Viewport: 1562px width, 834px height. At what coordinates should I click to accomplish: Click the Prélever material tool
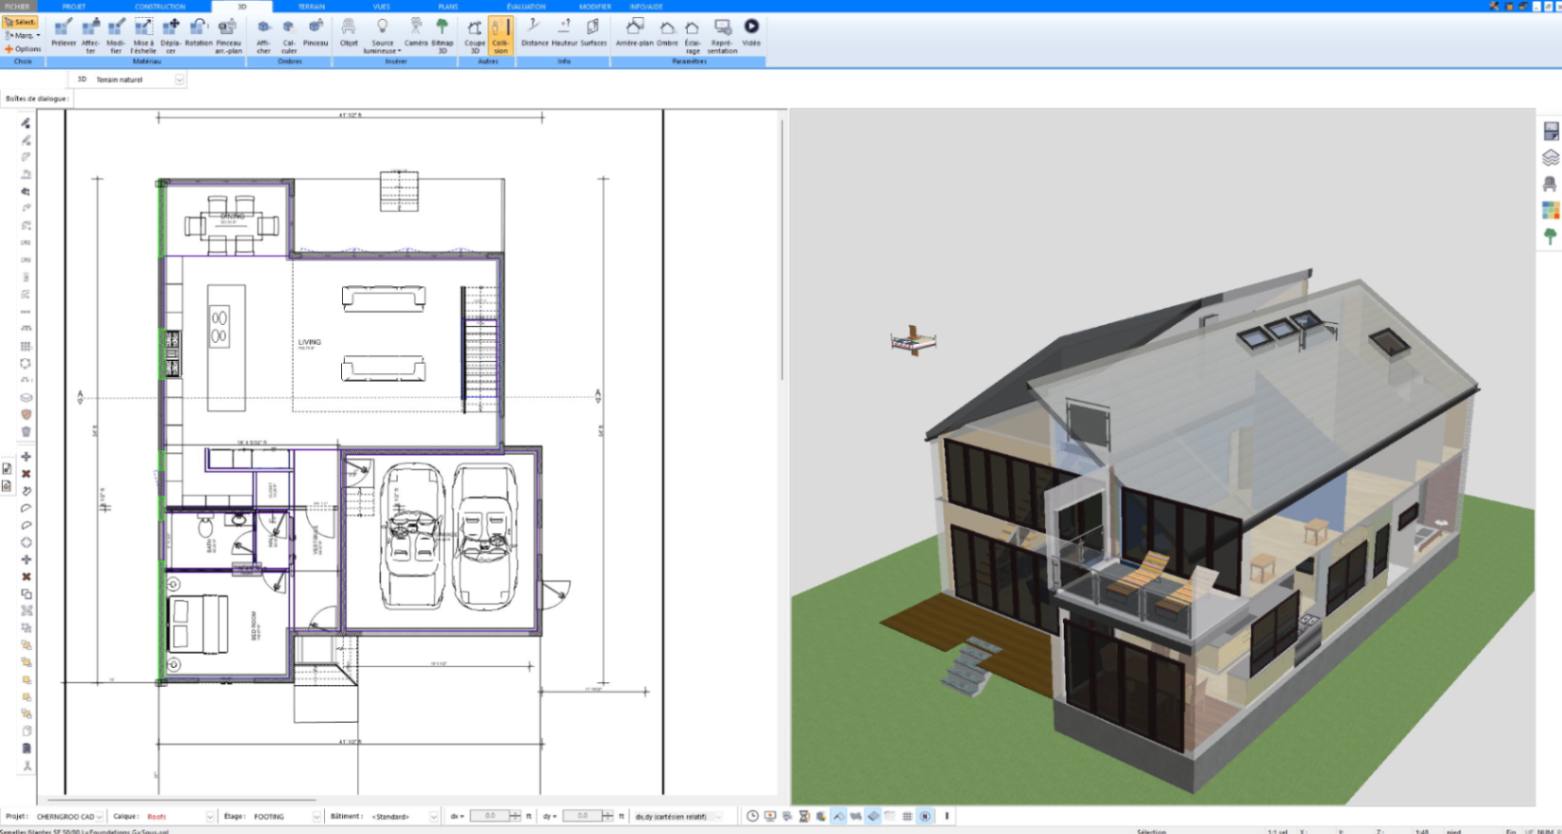[x=63, y=34]
